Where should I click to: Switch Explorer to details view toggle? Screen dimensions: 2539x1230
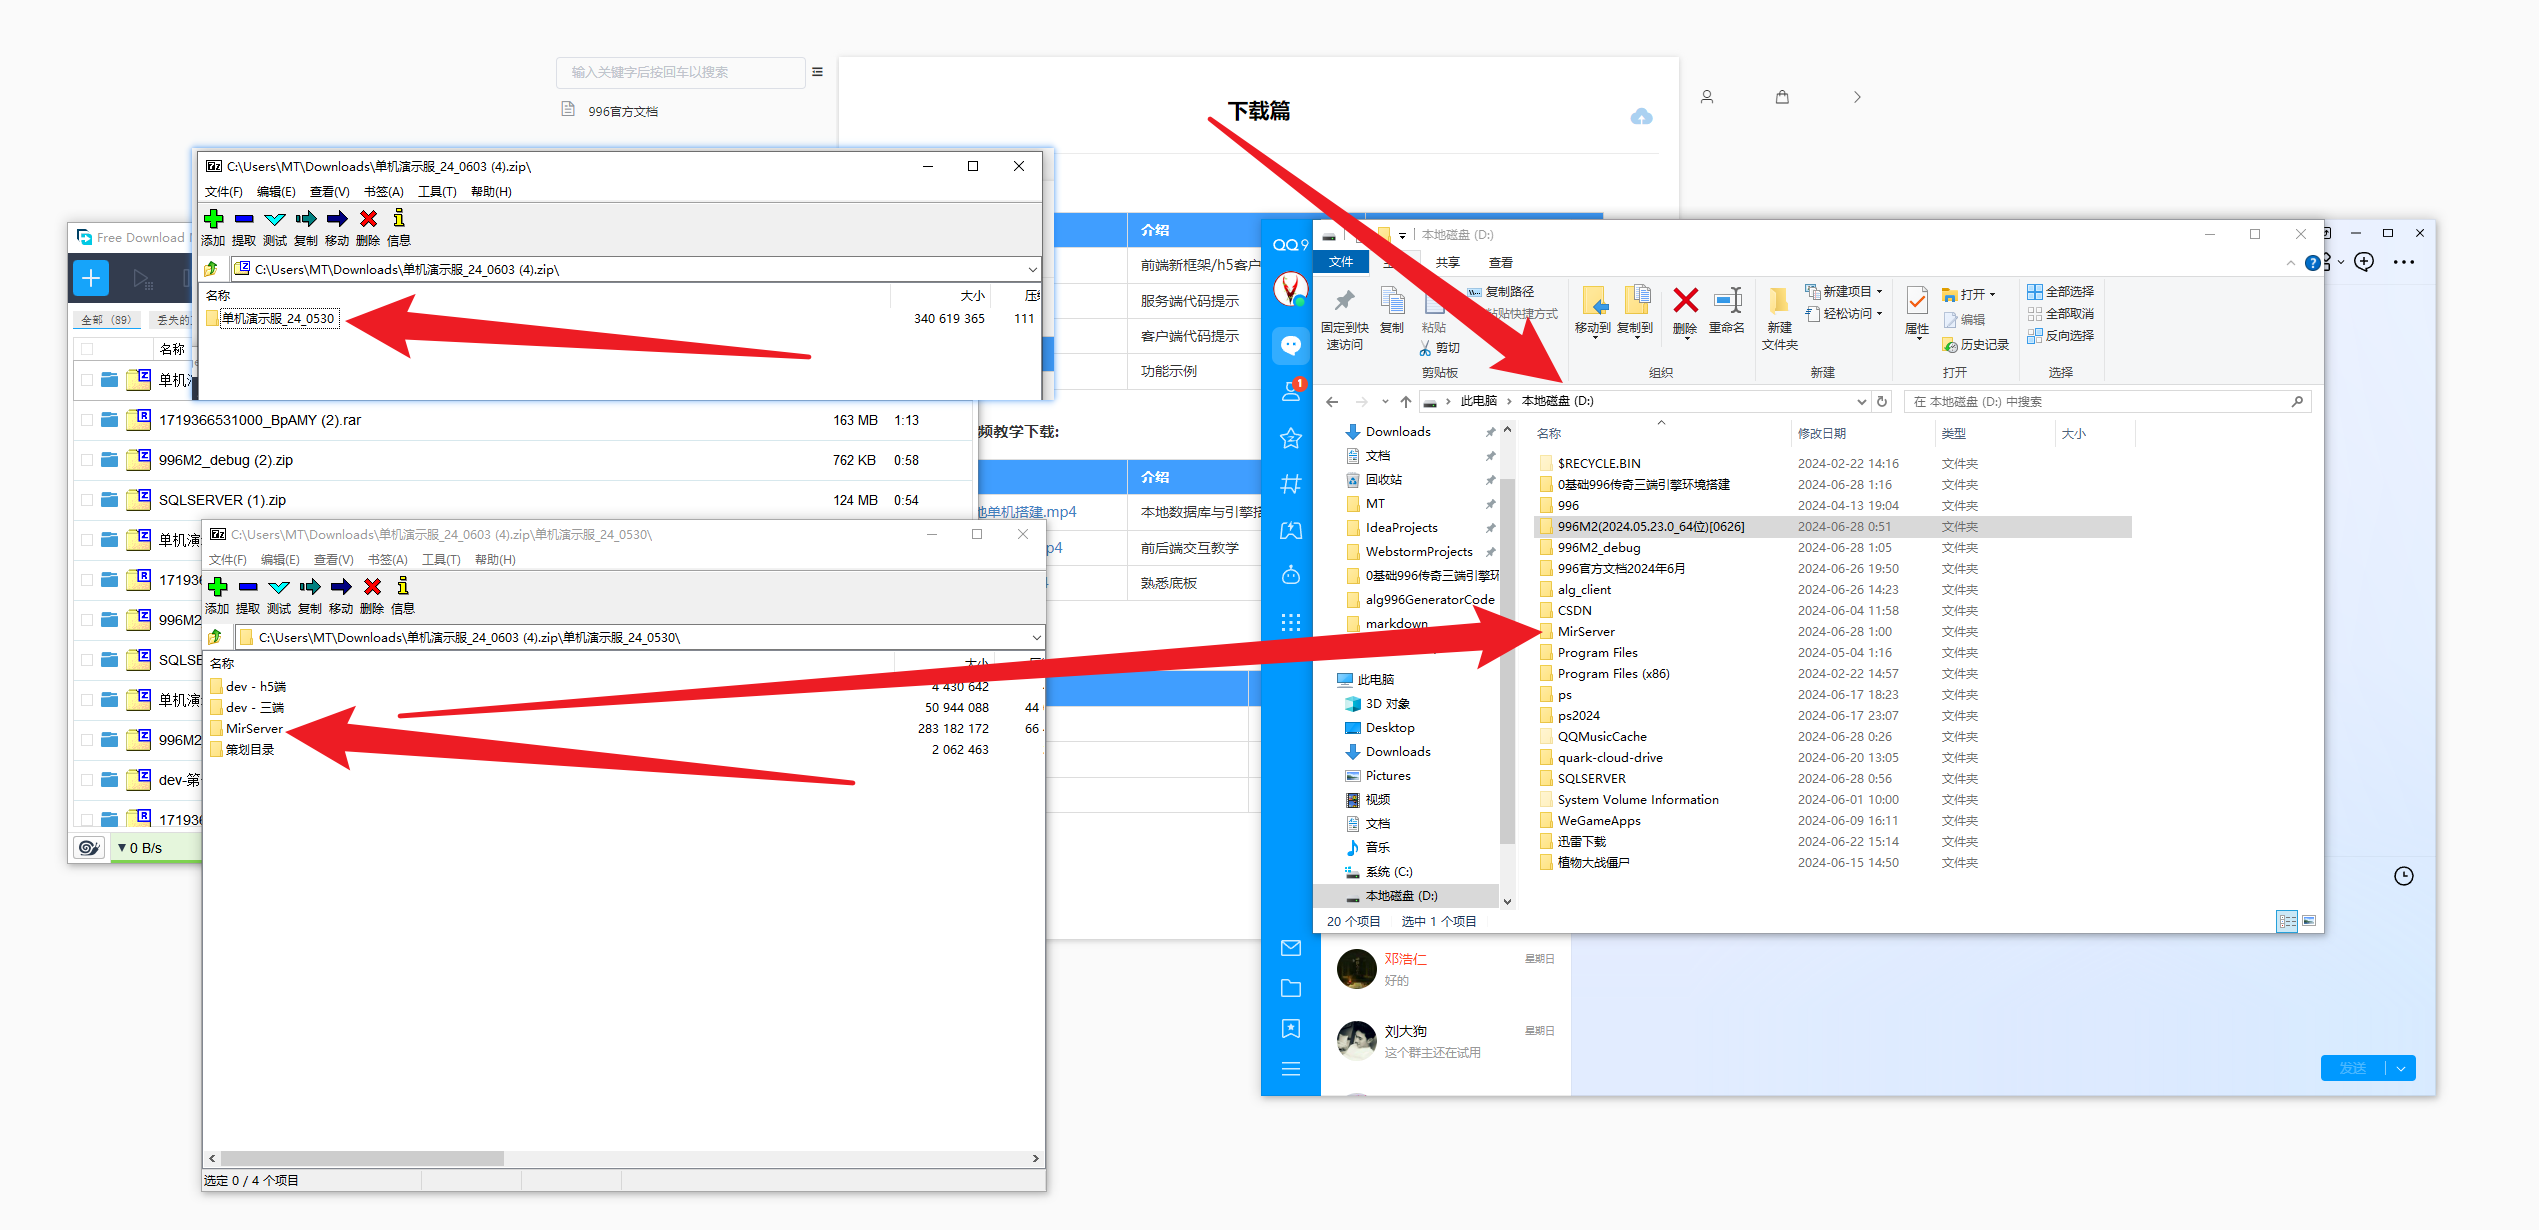[x=2287, y=921]
